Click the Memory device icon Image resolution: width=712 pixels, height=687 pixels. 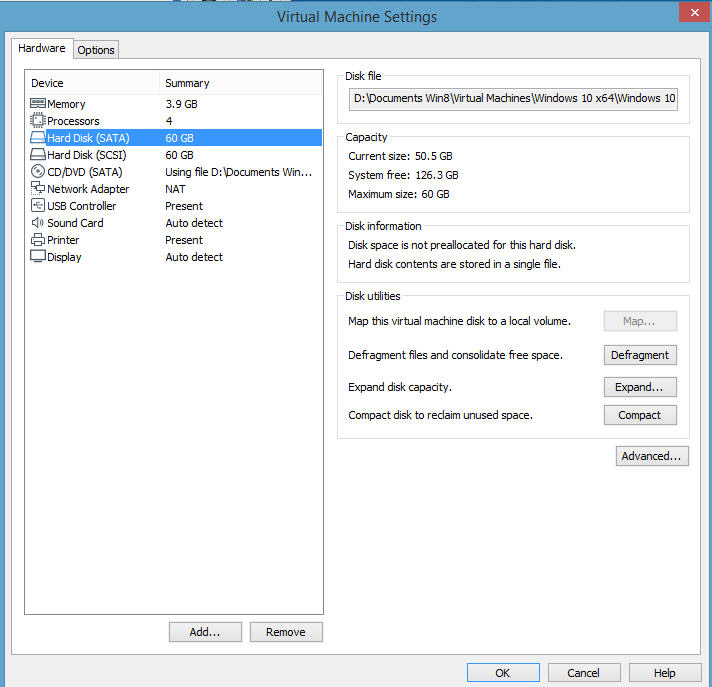(38, 104)
